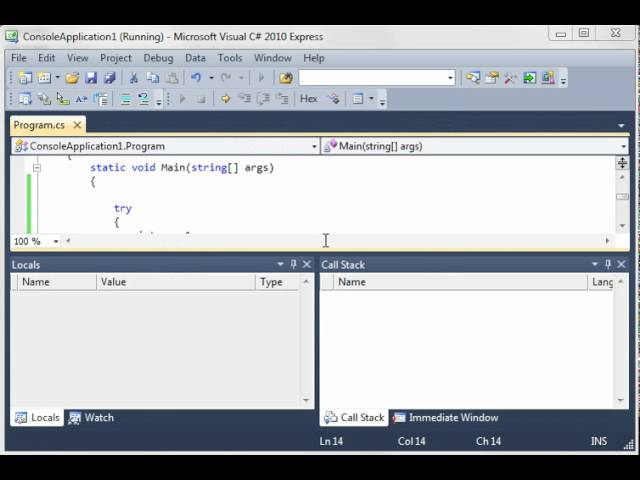This screenshot has height=480, width=640.
Task: Close the Program.cs tab
Action: (x=77, y=125)
